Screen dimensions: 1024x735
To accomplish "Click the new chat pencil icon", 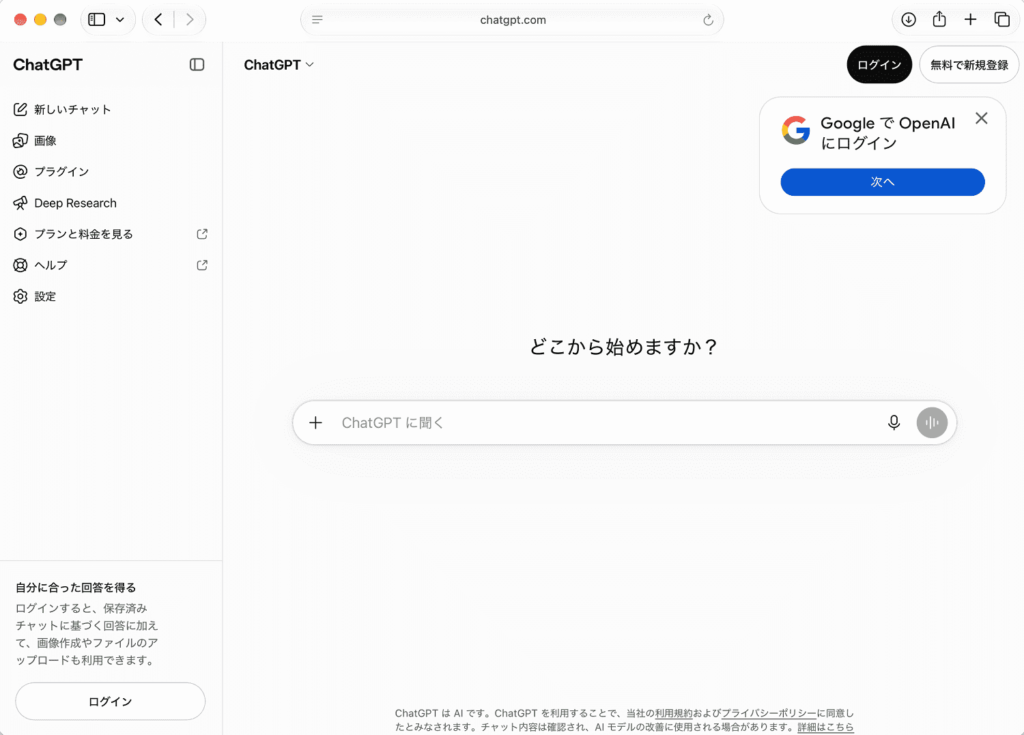I will pyautogui.click(x=20, y=109).
